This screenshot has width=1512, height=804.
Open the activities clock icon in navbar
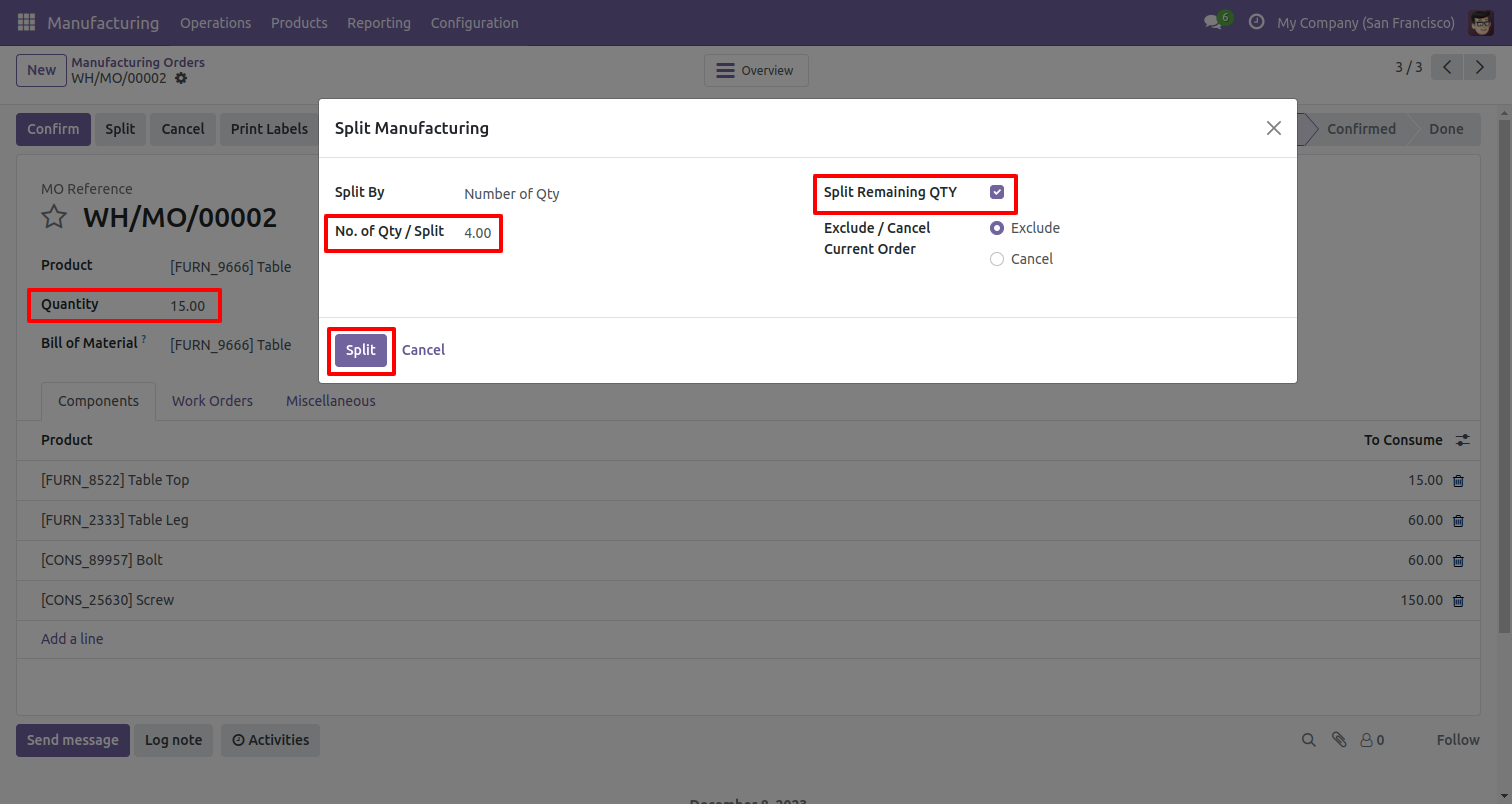click(1257, 22)
